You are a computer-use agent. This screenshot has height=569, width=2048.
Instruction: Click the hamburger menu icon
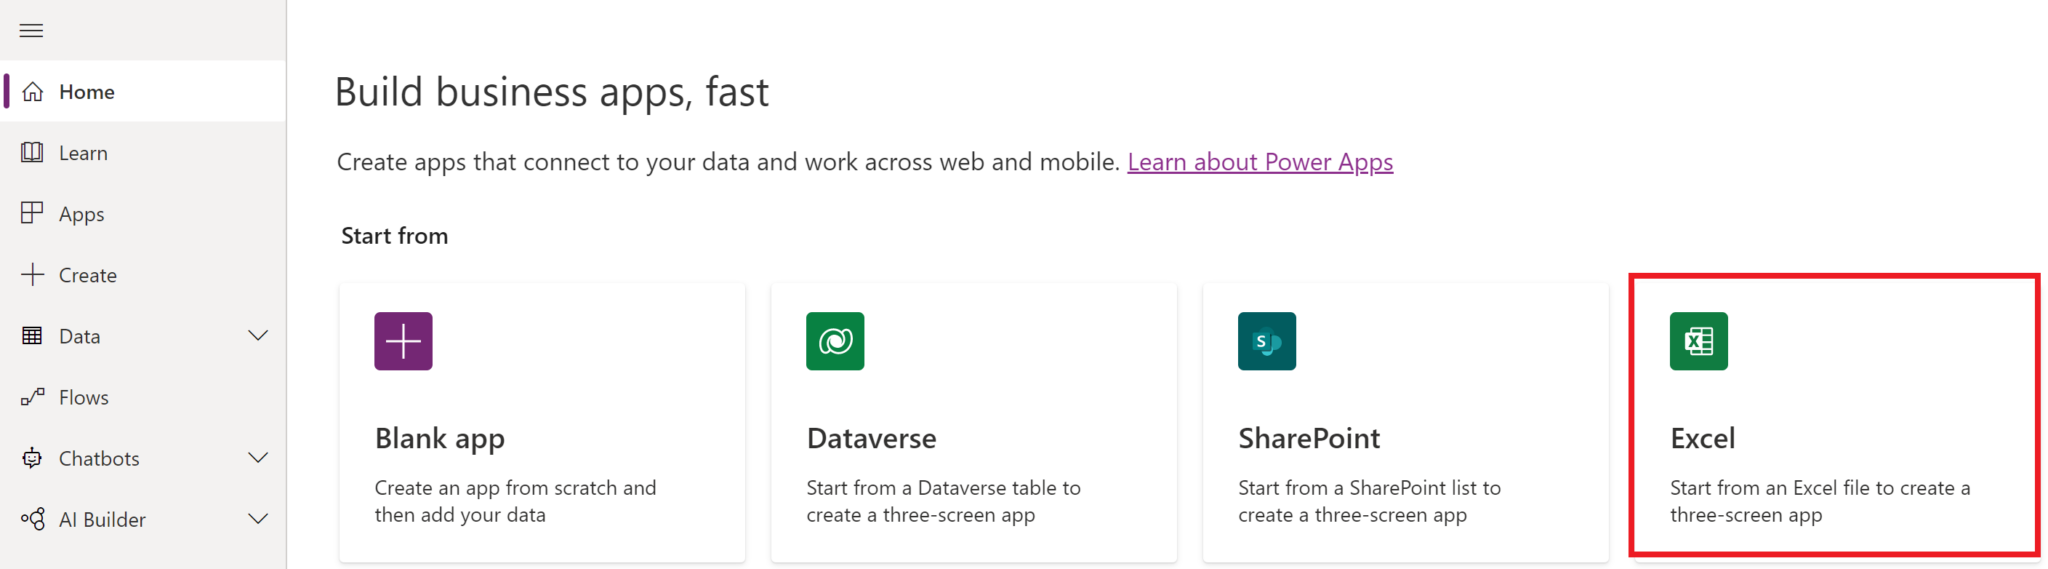pyautogui.click(x=31, y=30)
